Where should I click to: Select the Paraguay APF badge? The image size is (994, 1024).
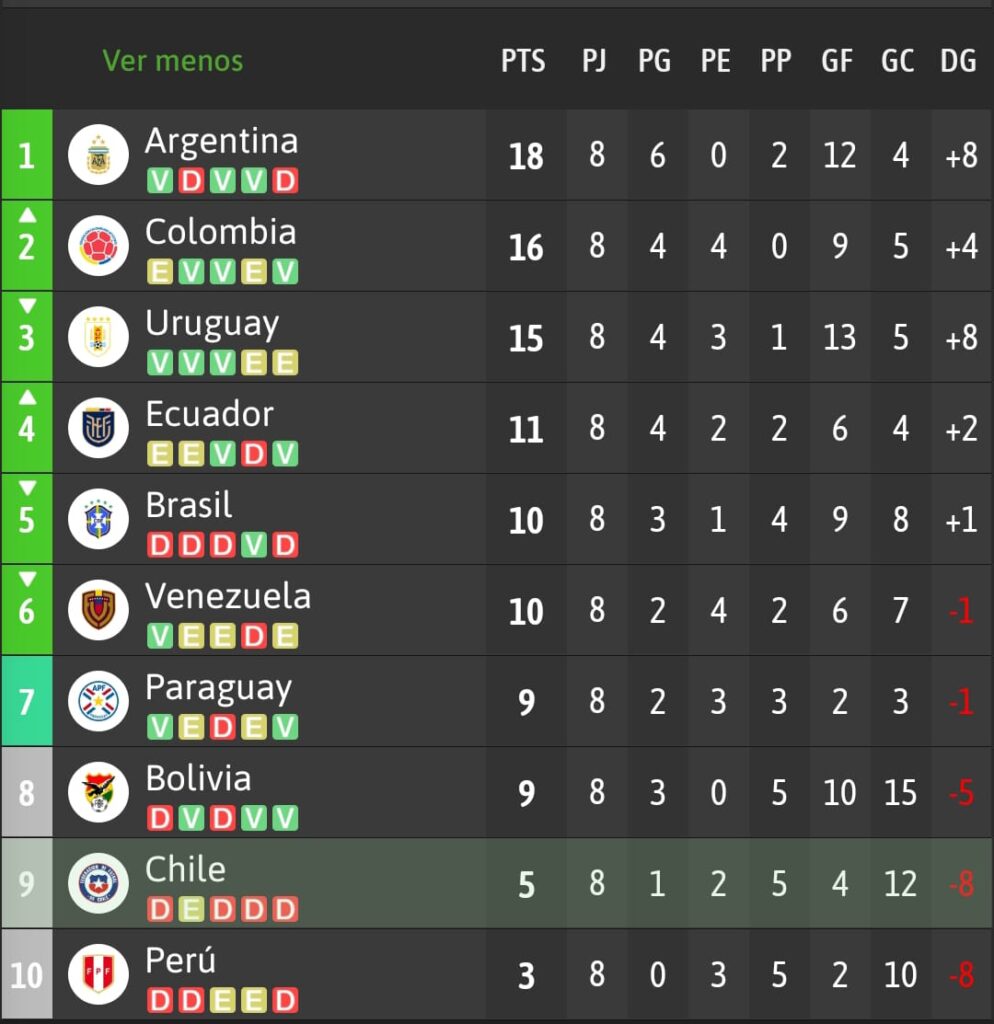pos(99,701)
